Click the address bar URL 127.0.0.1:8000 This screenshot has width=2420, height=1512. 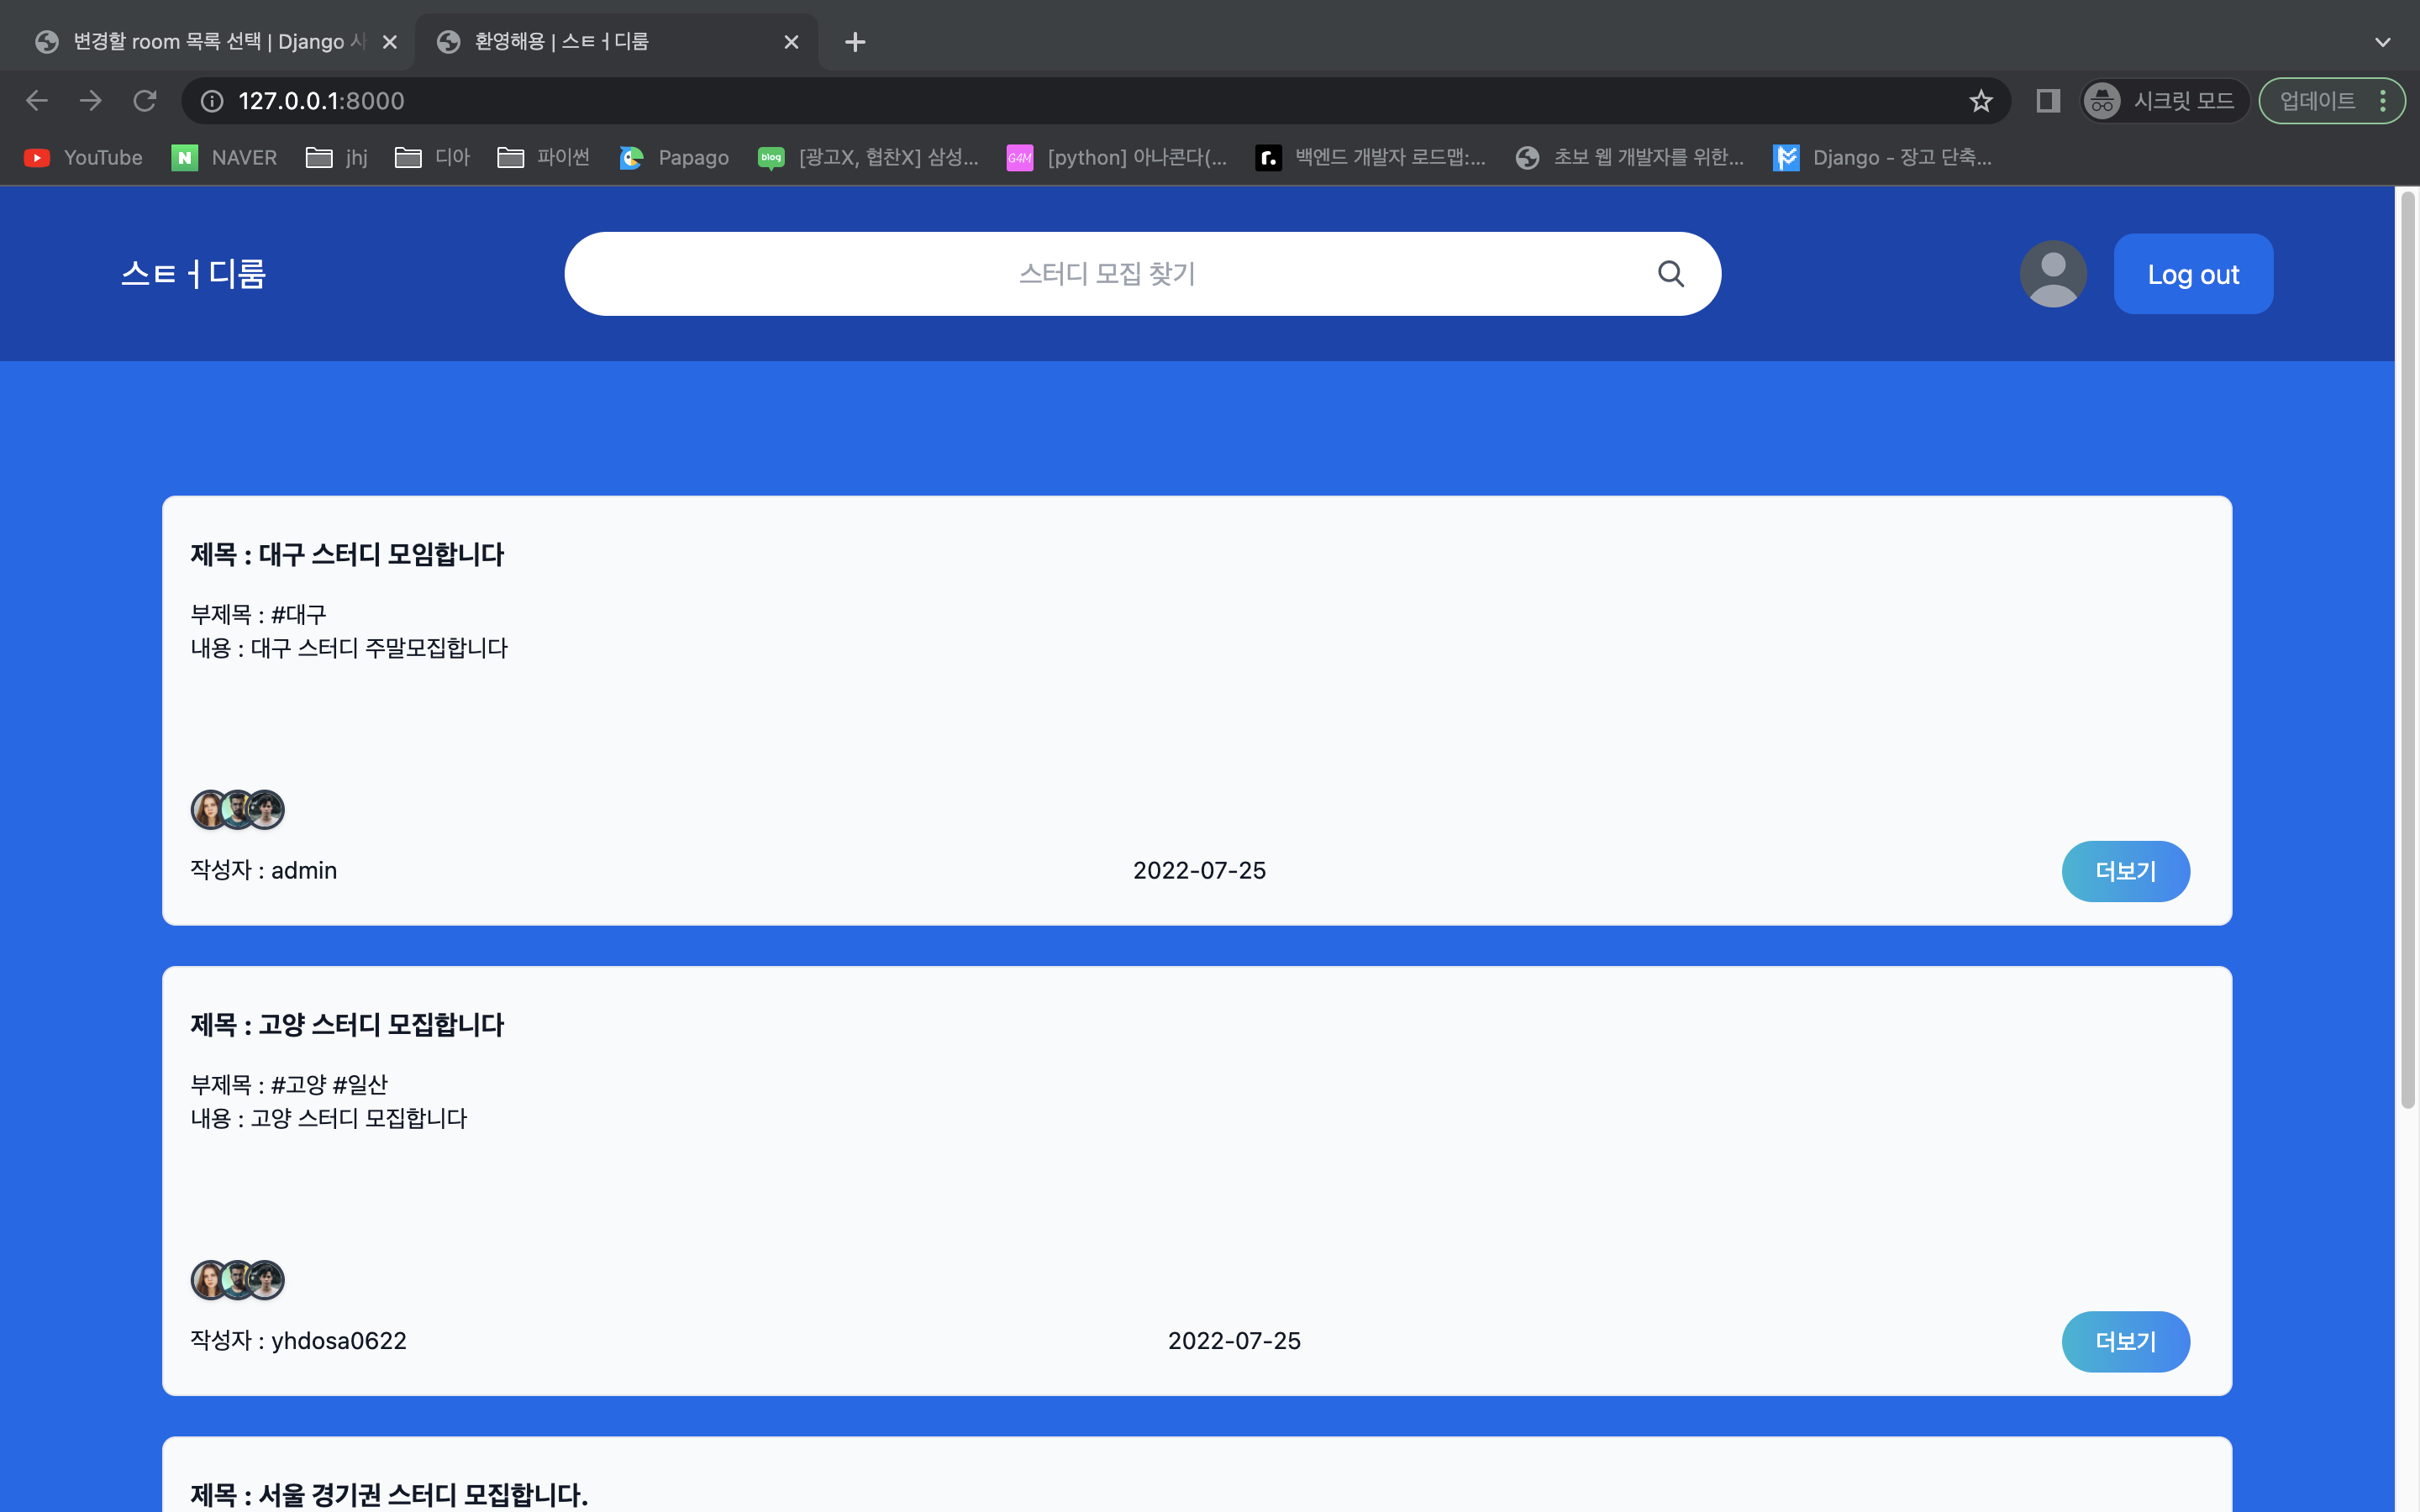click(321, 101)
